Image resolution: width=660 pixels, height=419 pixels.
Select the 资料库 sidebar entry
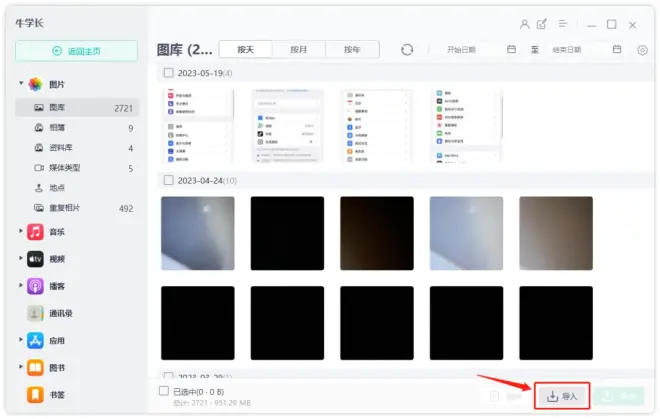pyautogui.click(x=77, y=148)
